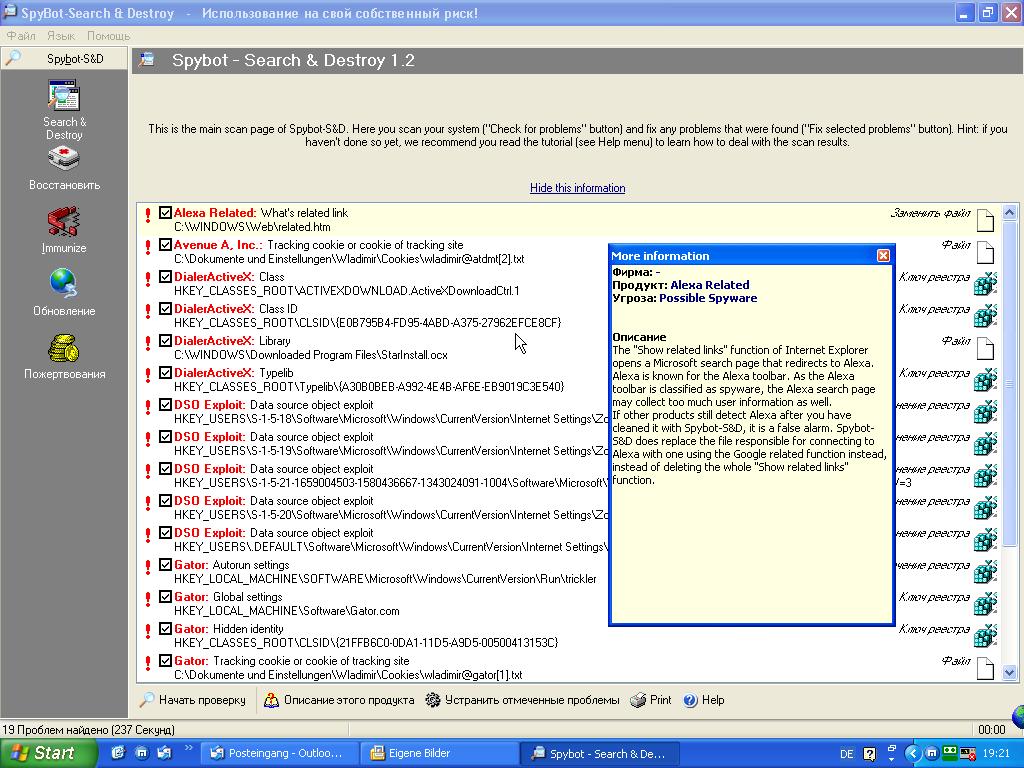Uncheck the Avenue A, Inc. entry
This screenshot has width=1024, height=768.
(x=165, y=245)
